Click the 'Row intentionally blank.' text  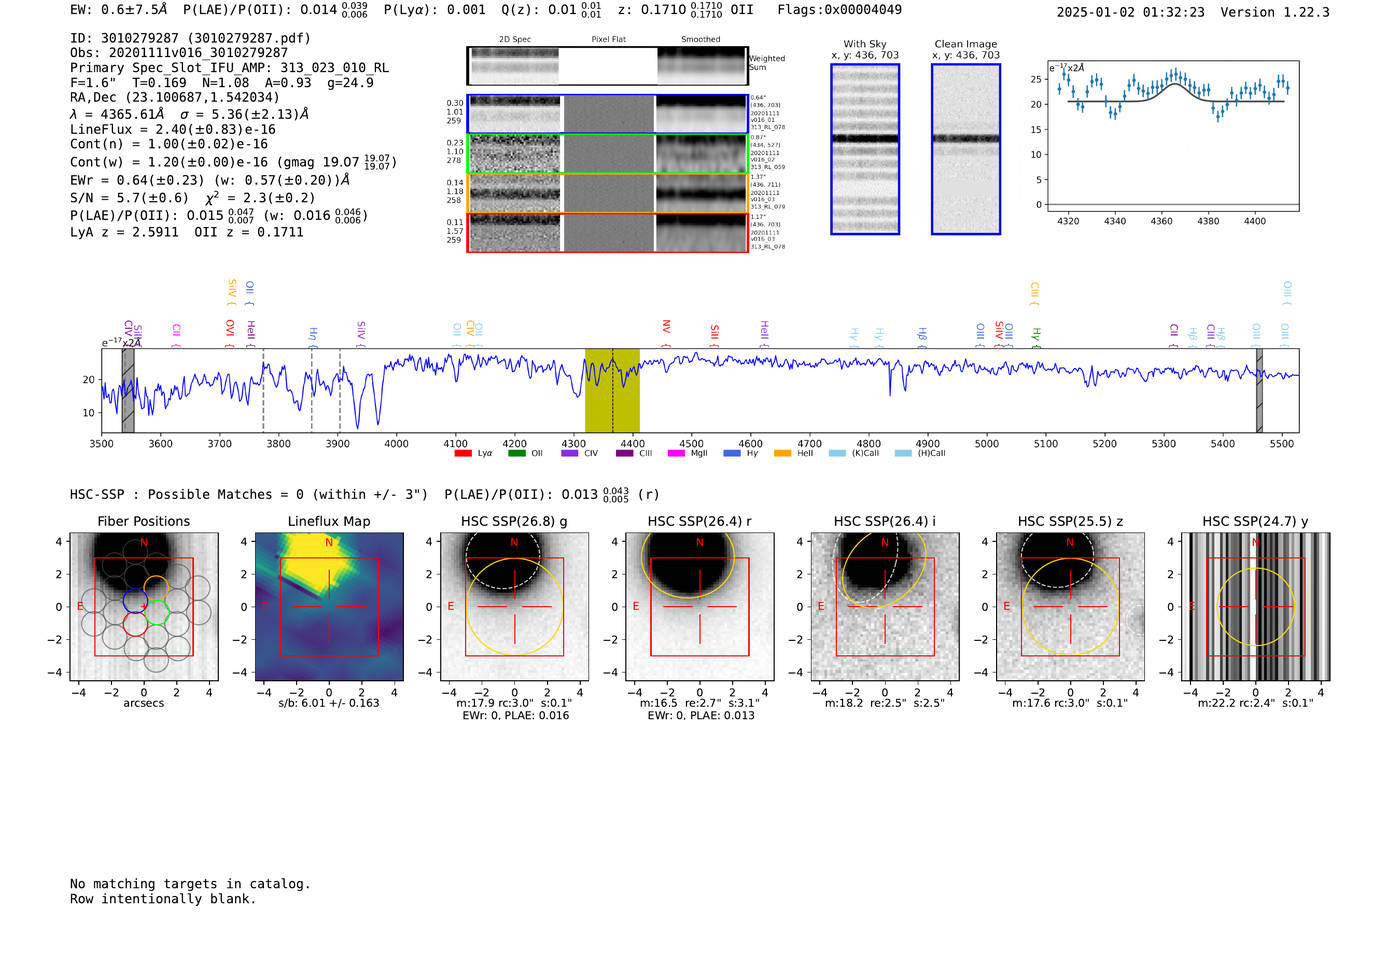click(x=163, y=899)
